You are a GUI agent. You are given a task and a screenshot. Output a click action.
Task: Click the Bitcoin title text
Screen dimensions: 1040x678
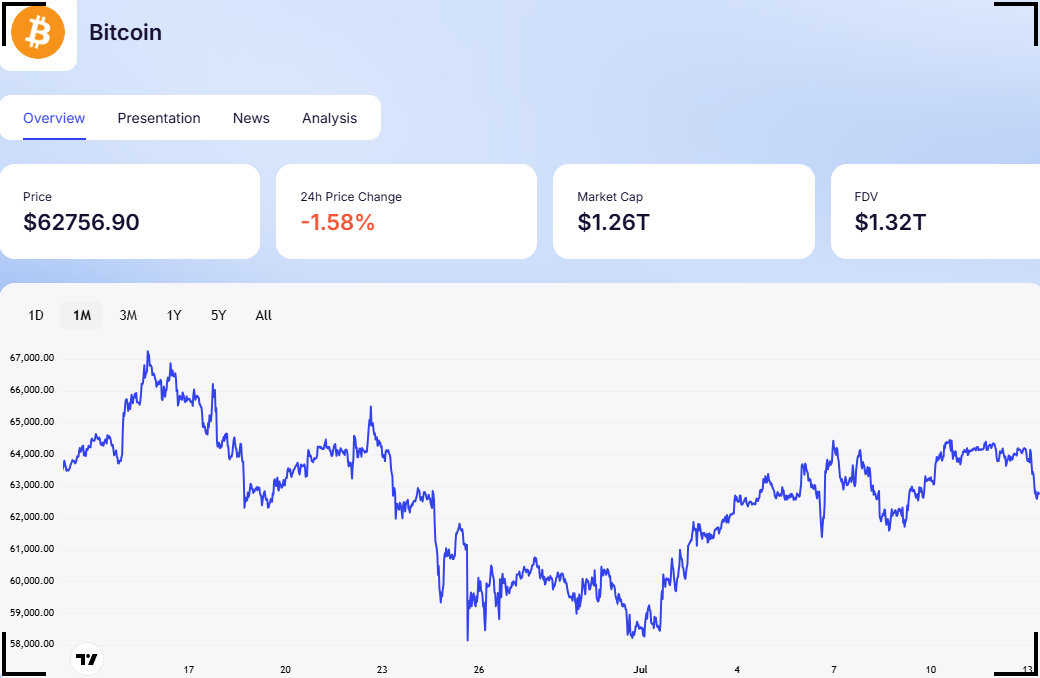(125, 33)
